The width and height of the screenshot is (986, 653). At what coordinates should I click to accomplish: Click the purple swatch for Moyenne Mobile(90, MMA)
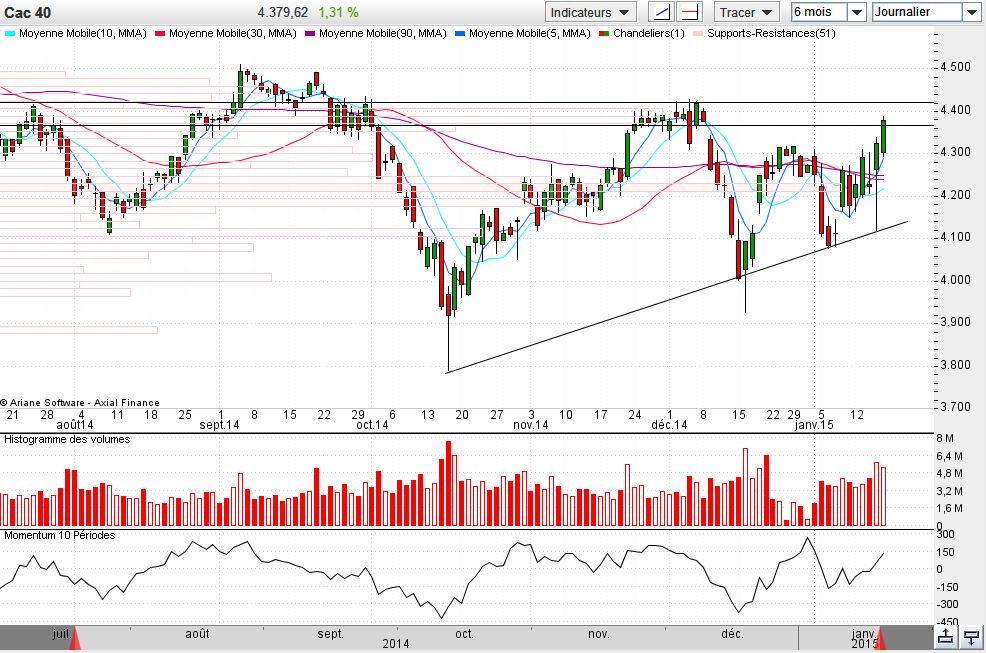[x=309, y=33]
